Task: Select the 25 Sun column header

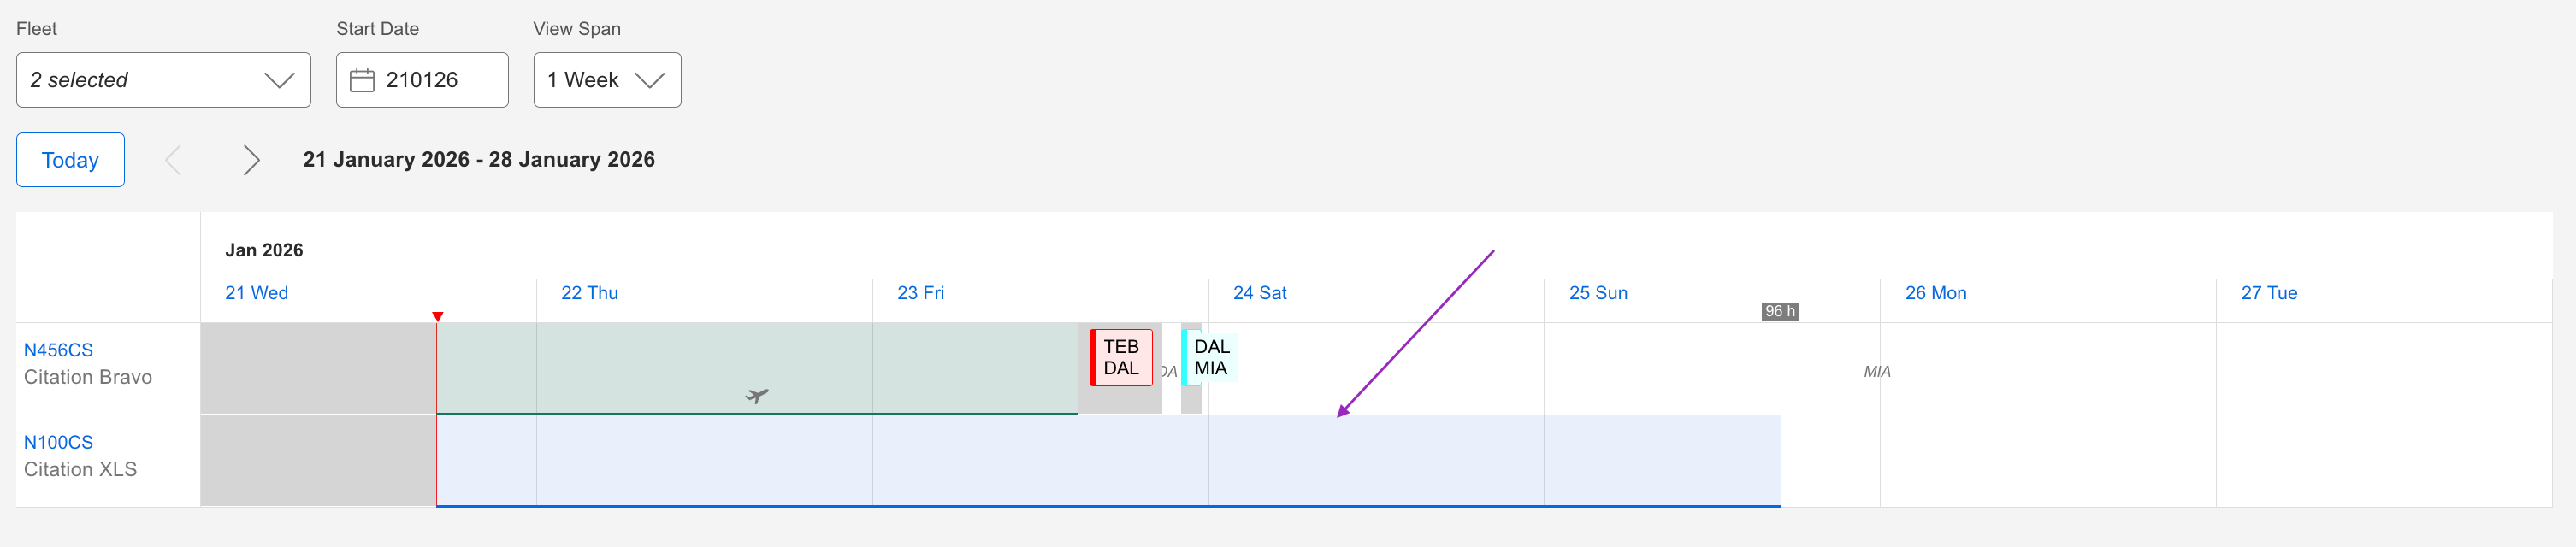Action: coord(1597,293)
